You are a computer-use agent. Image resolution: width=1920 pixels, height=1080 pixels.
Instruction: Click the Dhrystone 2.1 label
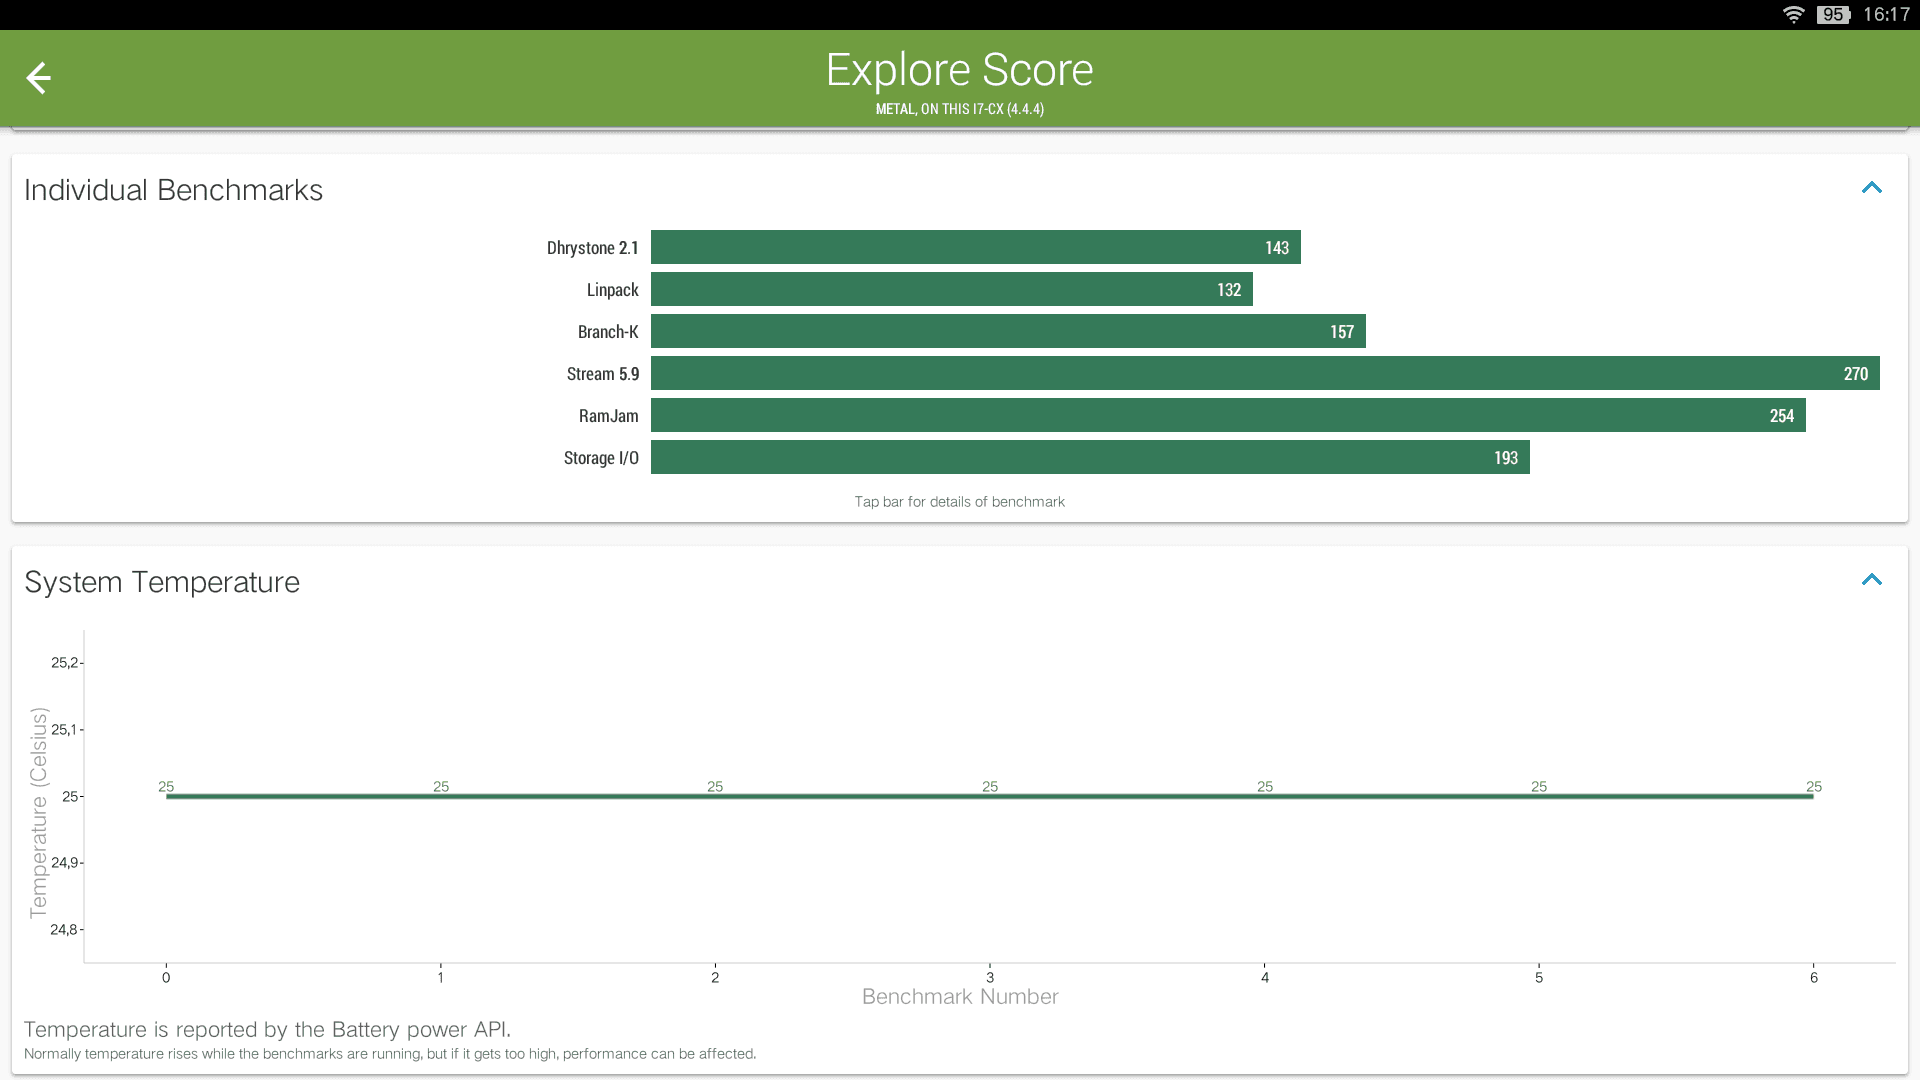click(x=592, y=248)
